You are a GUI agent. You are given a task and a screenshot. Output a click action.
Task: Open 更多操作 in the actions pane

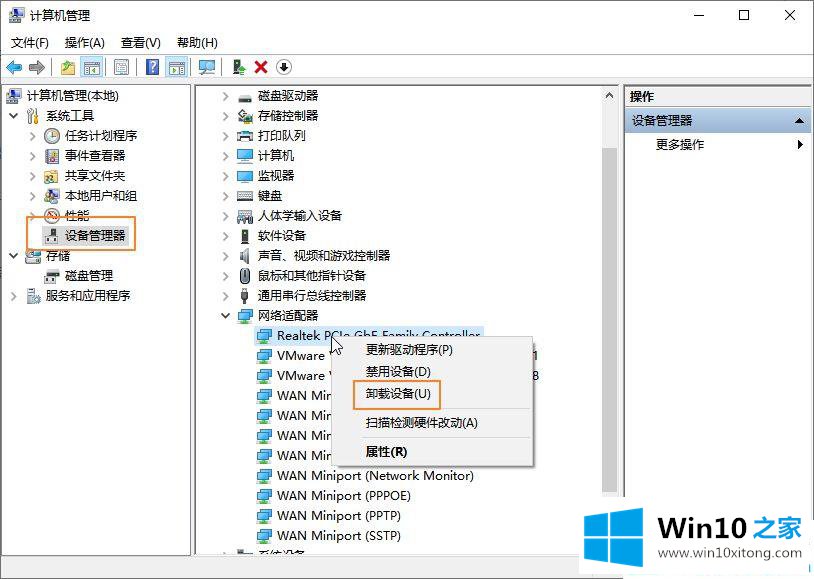pos(680,145)
